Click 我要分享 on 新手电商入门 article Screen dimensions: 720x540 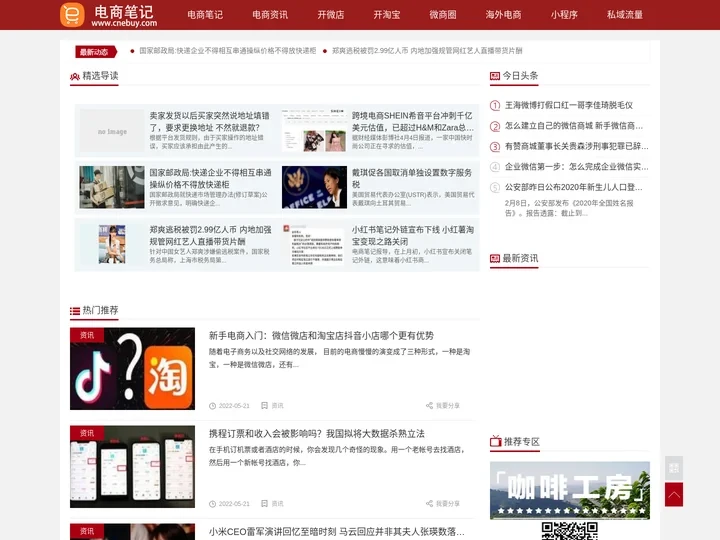tap(448, 405)
